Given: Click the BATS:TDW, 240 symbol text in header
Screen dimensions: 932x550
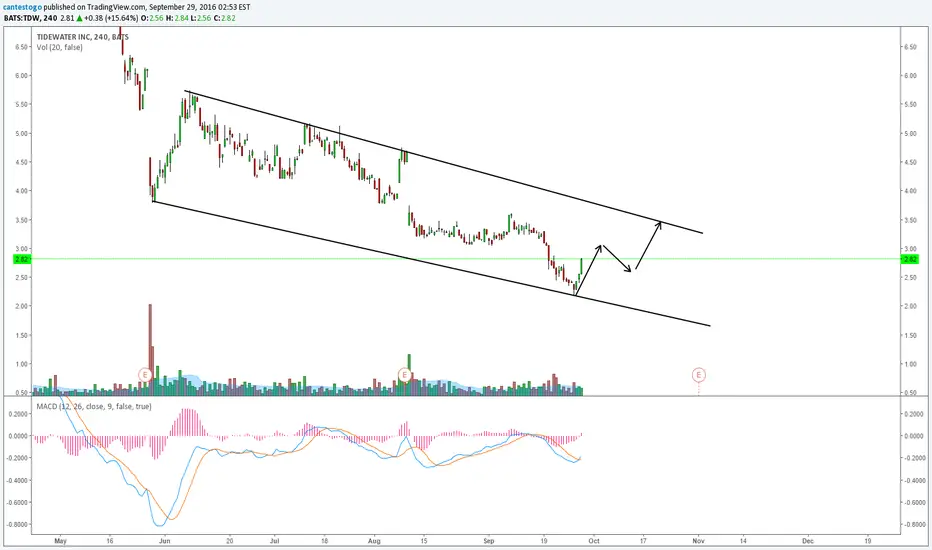Looking at the screenshot, I should pos(30,18).
